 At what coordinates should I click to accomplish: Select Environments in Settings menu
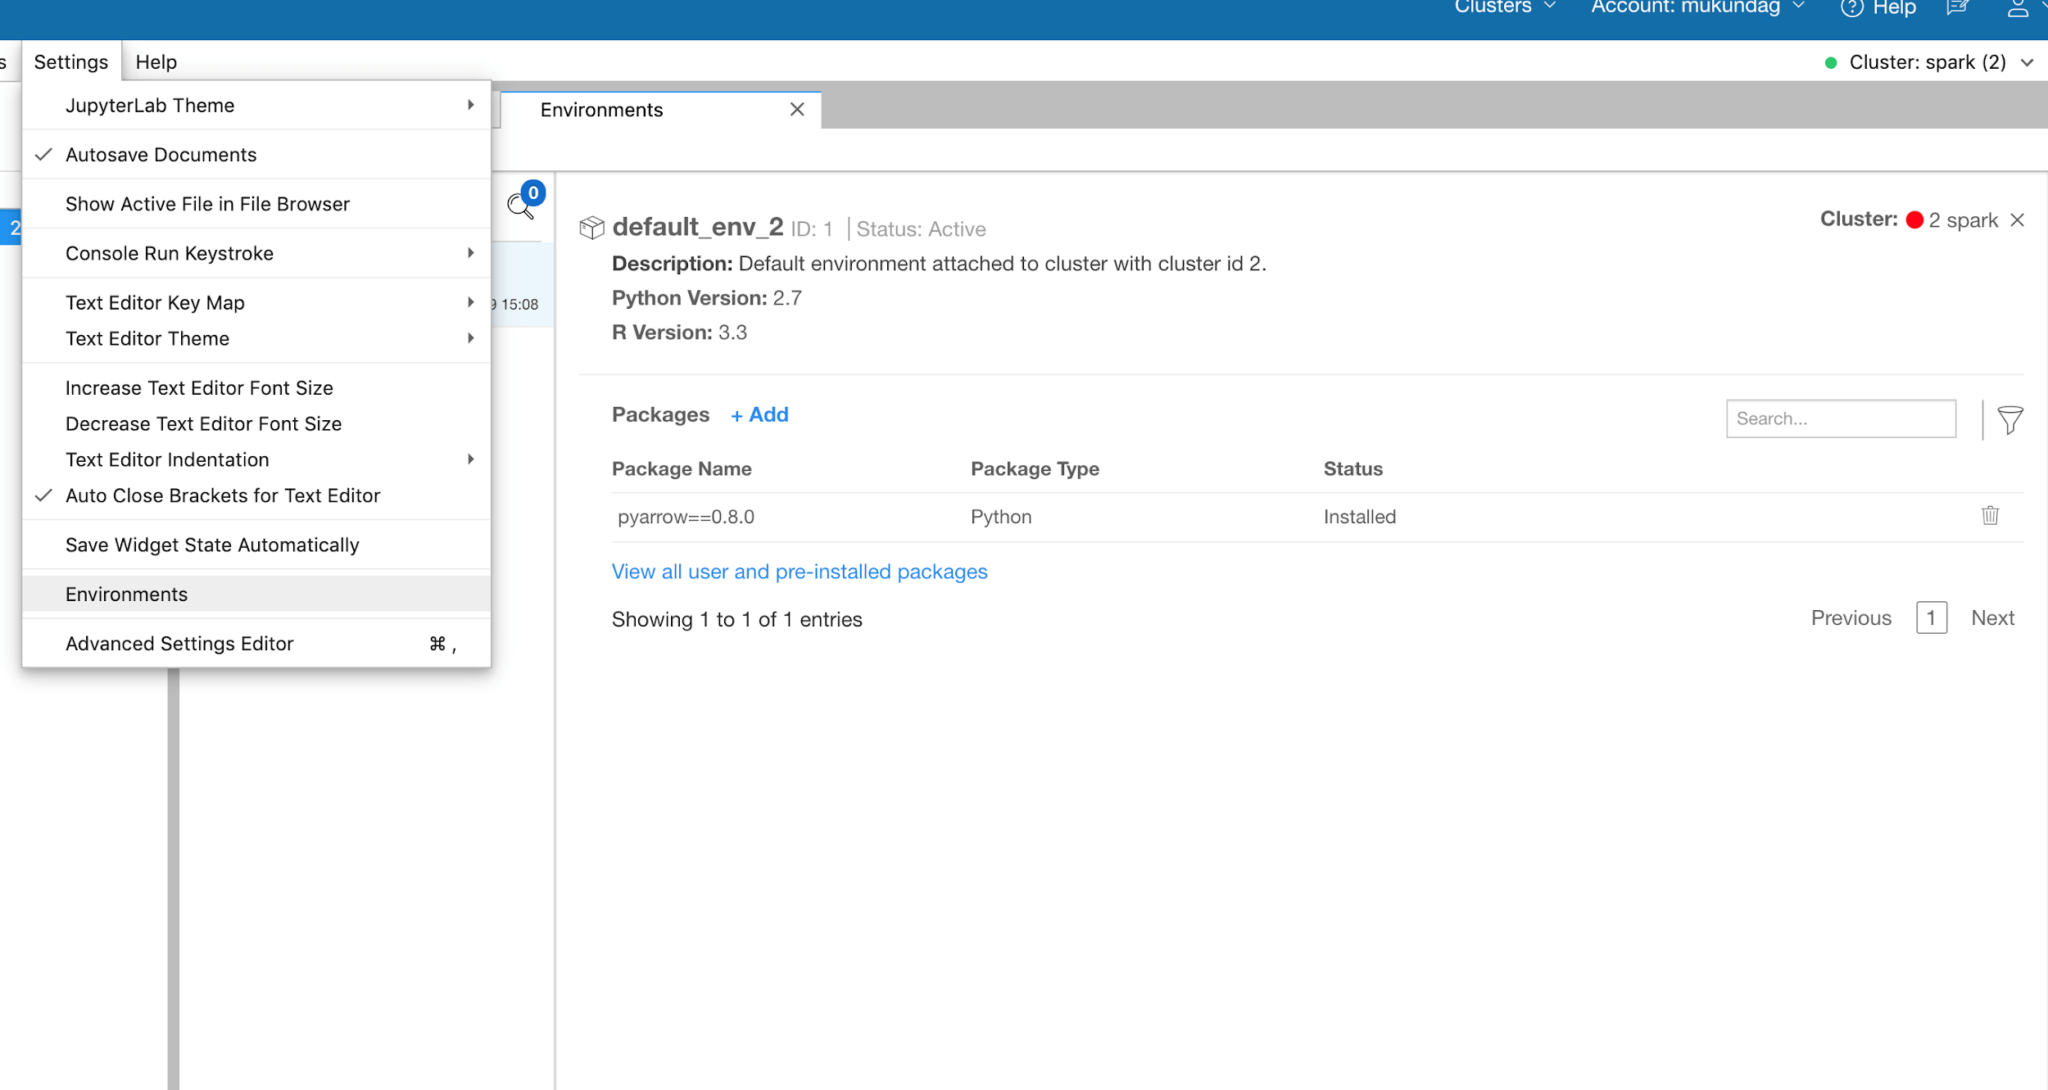(x=257, y=594)
